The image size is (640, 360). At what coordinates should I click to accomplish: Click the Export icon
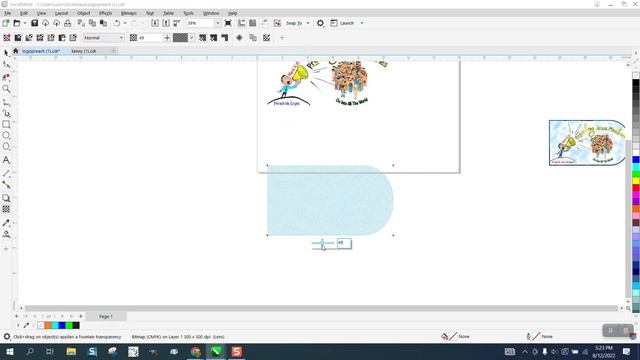click(x=166, y=23)
